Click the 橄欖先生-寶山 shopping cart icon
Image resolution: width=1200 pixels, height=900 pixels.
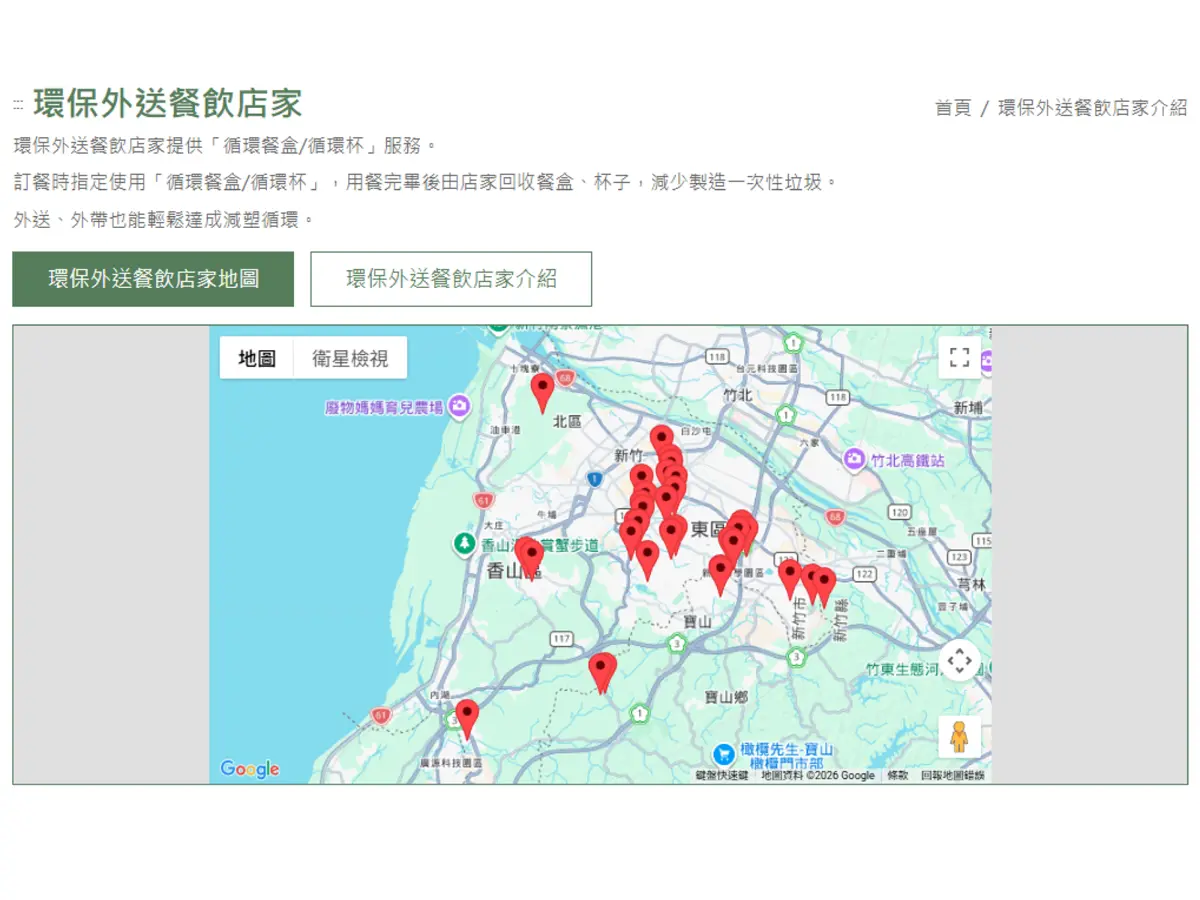724,755
